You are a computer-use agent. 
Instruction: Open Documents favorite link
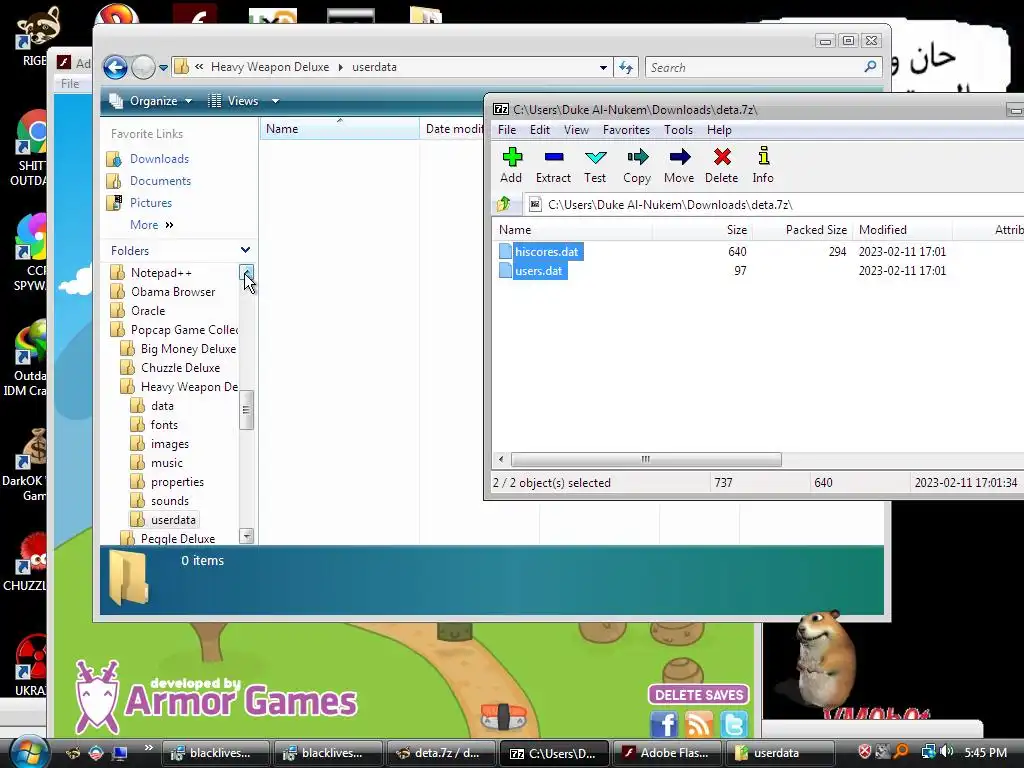pyautogui.click(x=160, y=181)
